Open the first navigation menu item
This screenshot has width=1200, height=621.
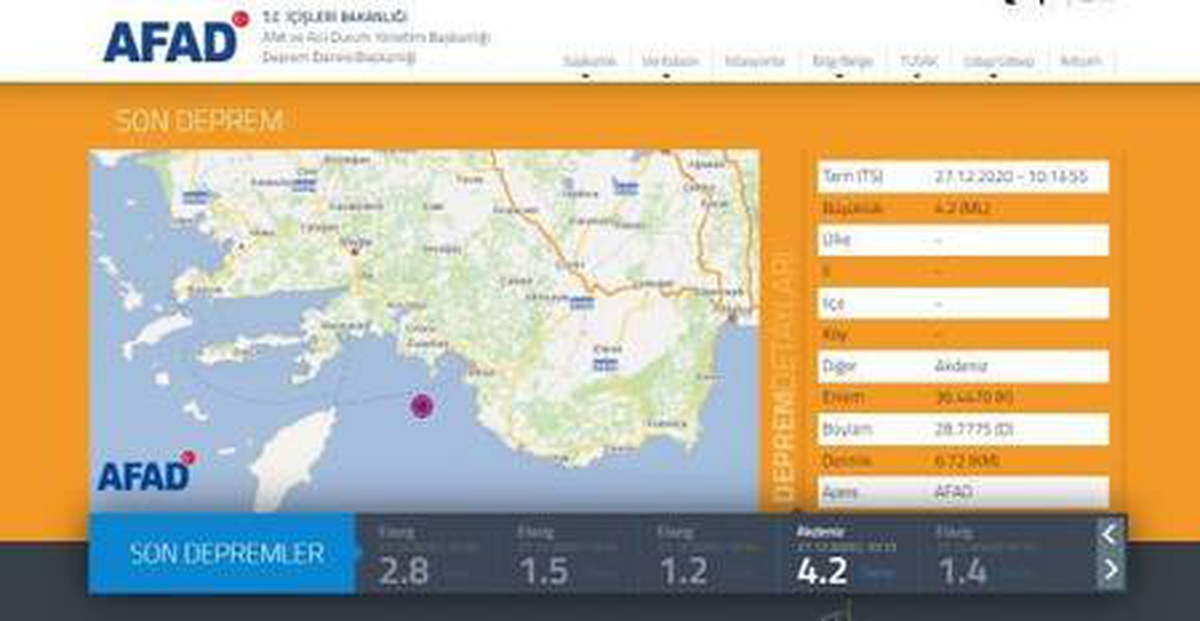[x=589, y=62]
